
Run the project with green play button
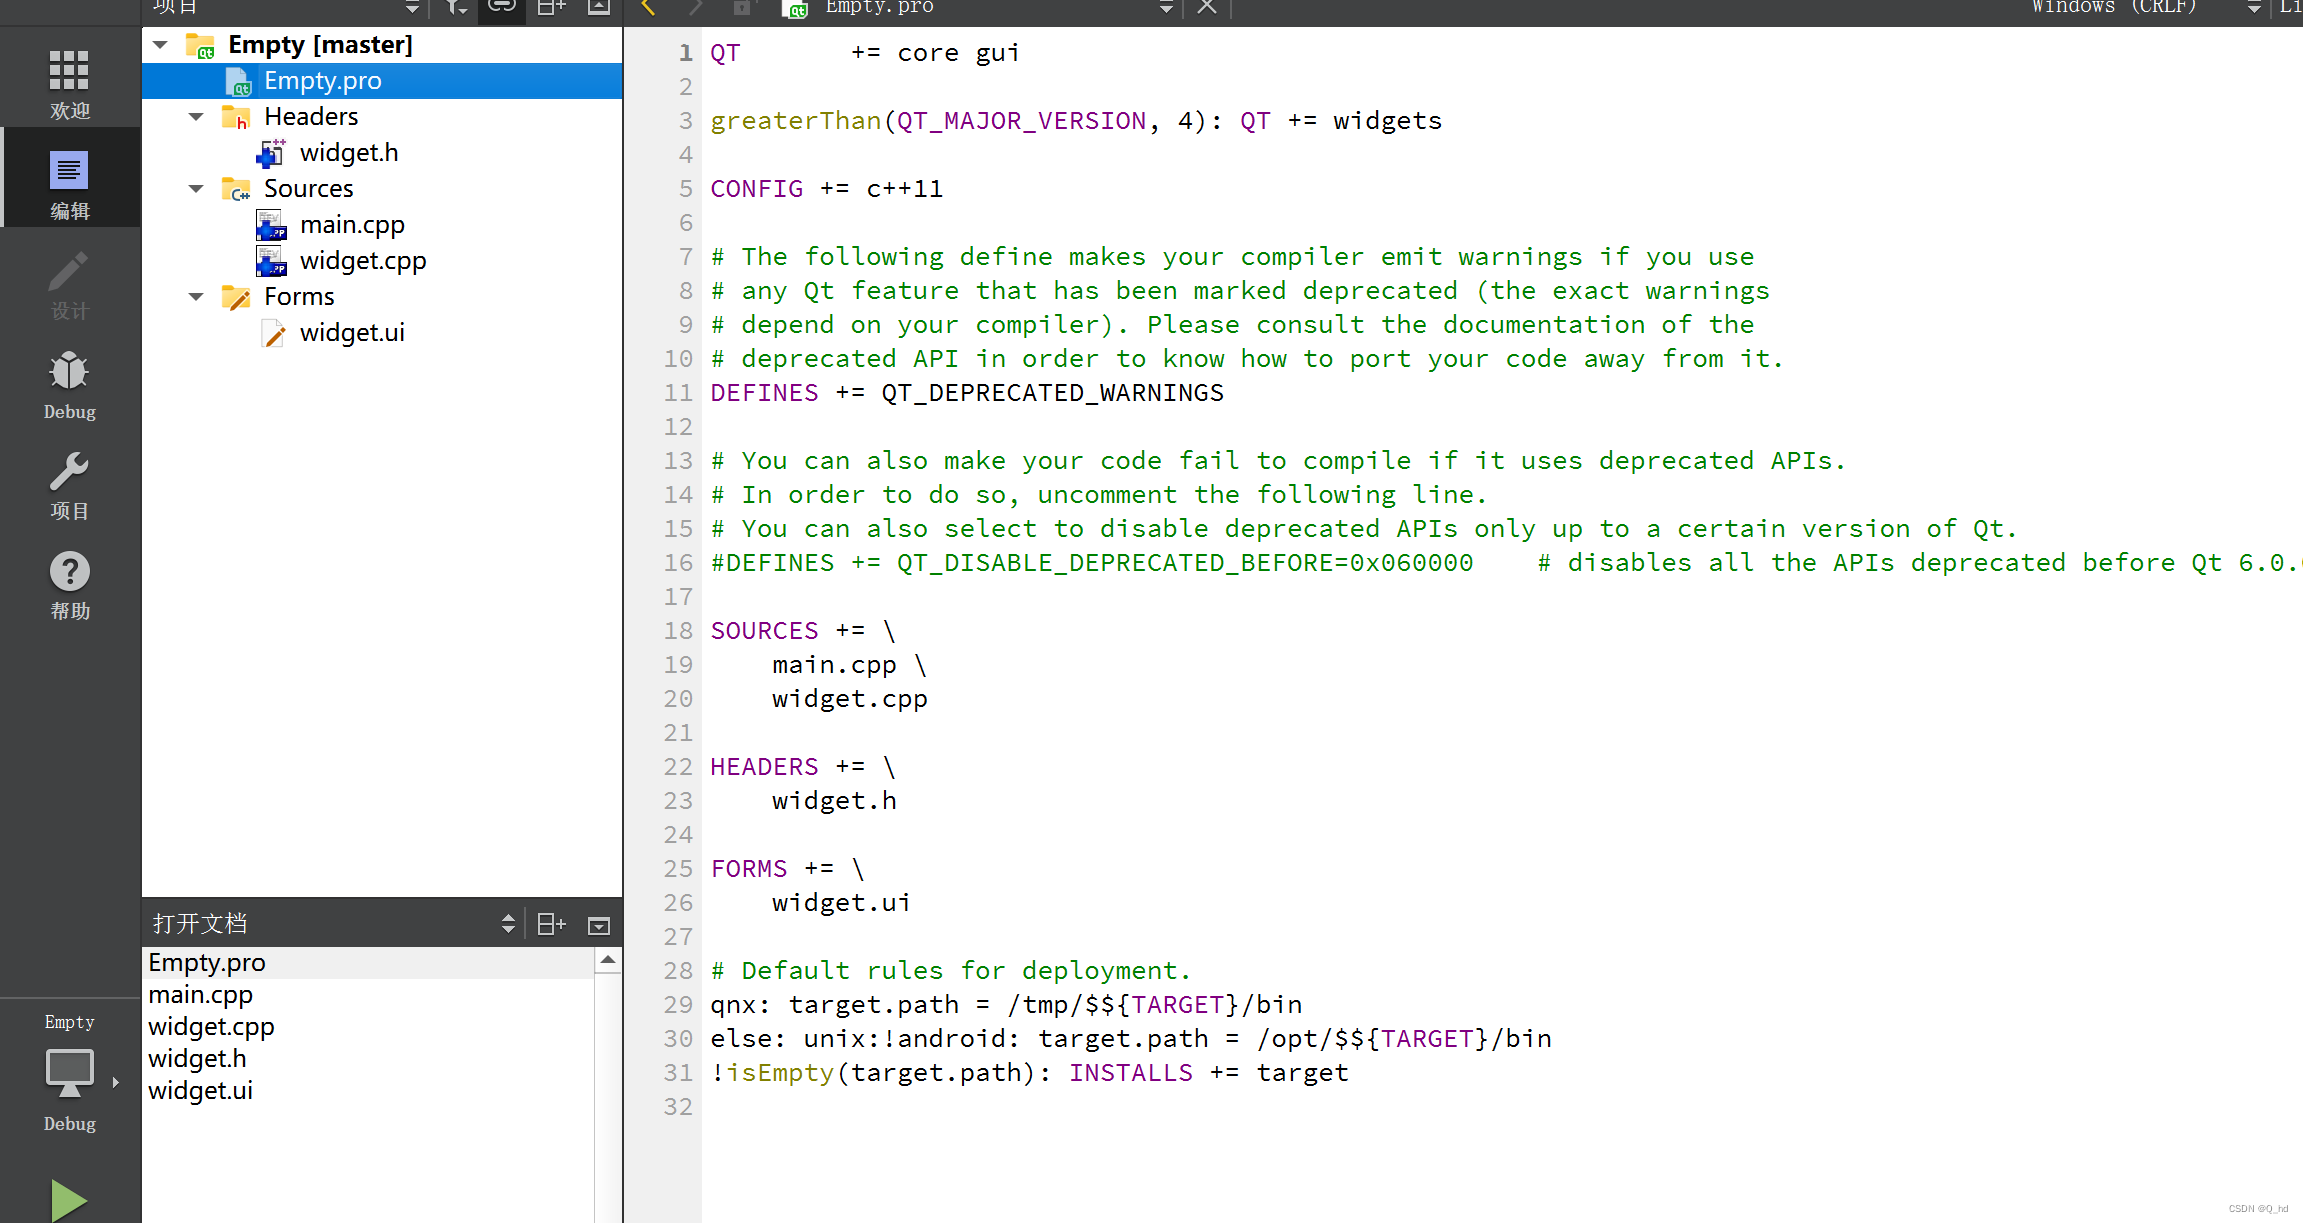[x=69, y=1200]
